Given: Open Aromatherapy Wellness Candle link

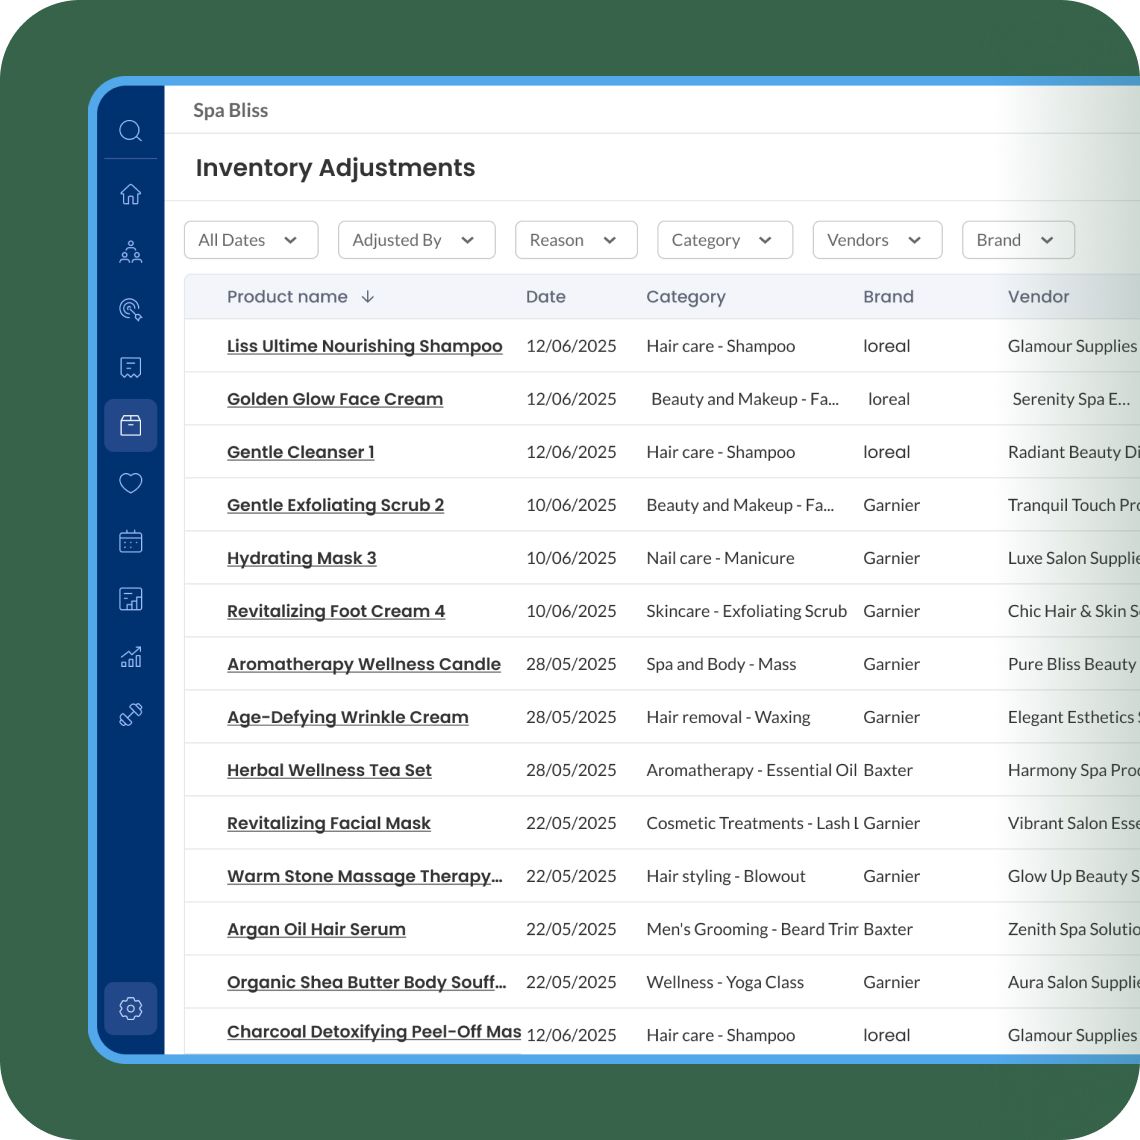Looking at the screenshot, I should [x=364, y=665].
